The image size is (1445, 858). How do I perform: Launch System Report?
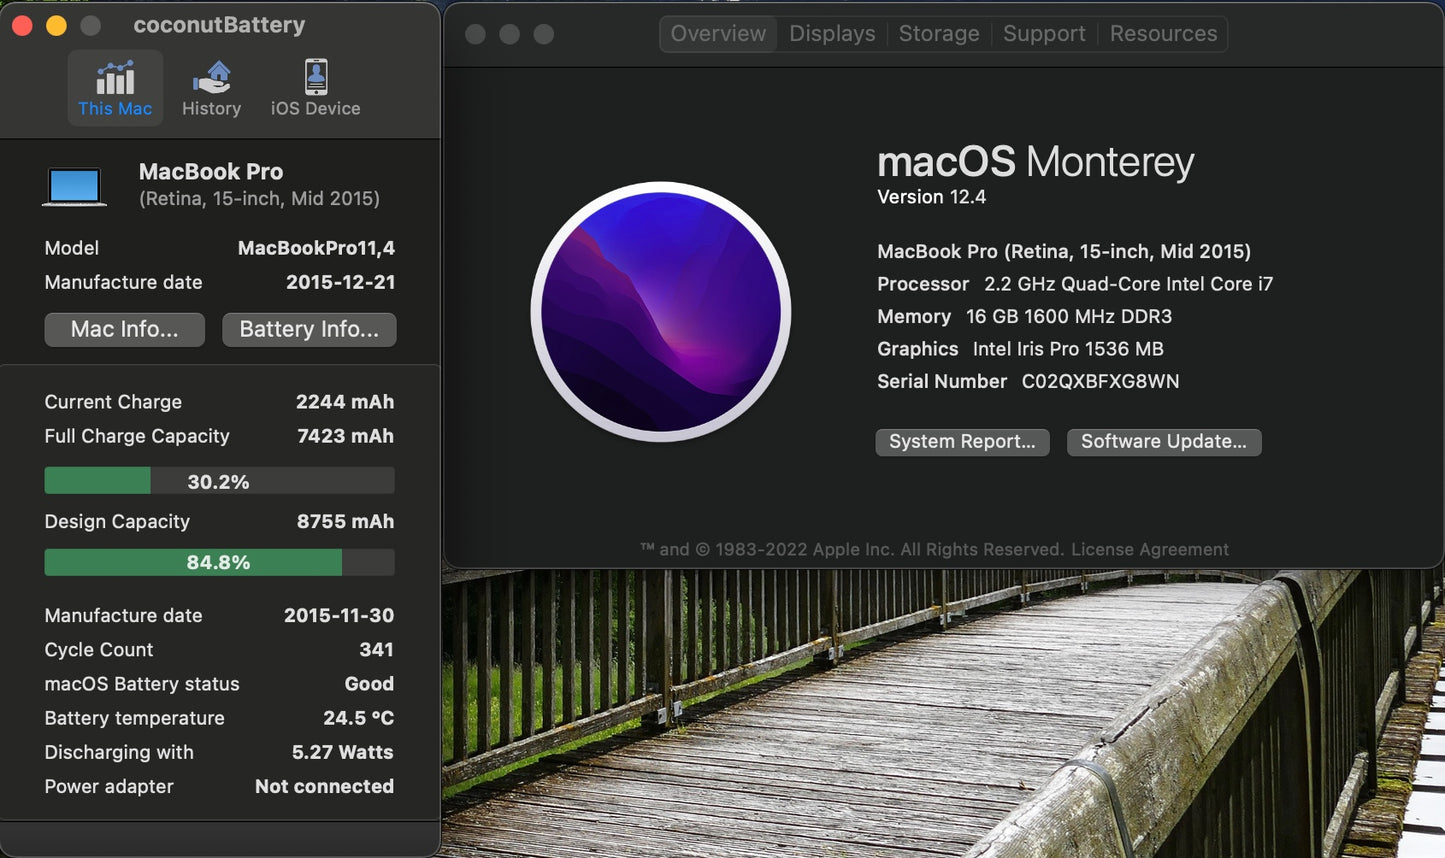962,441
